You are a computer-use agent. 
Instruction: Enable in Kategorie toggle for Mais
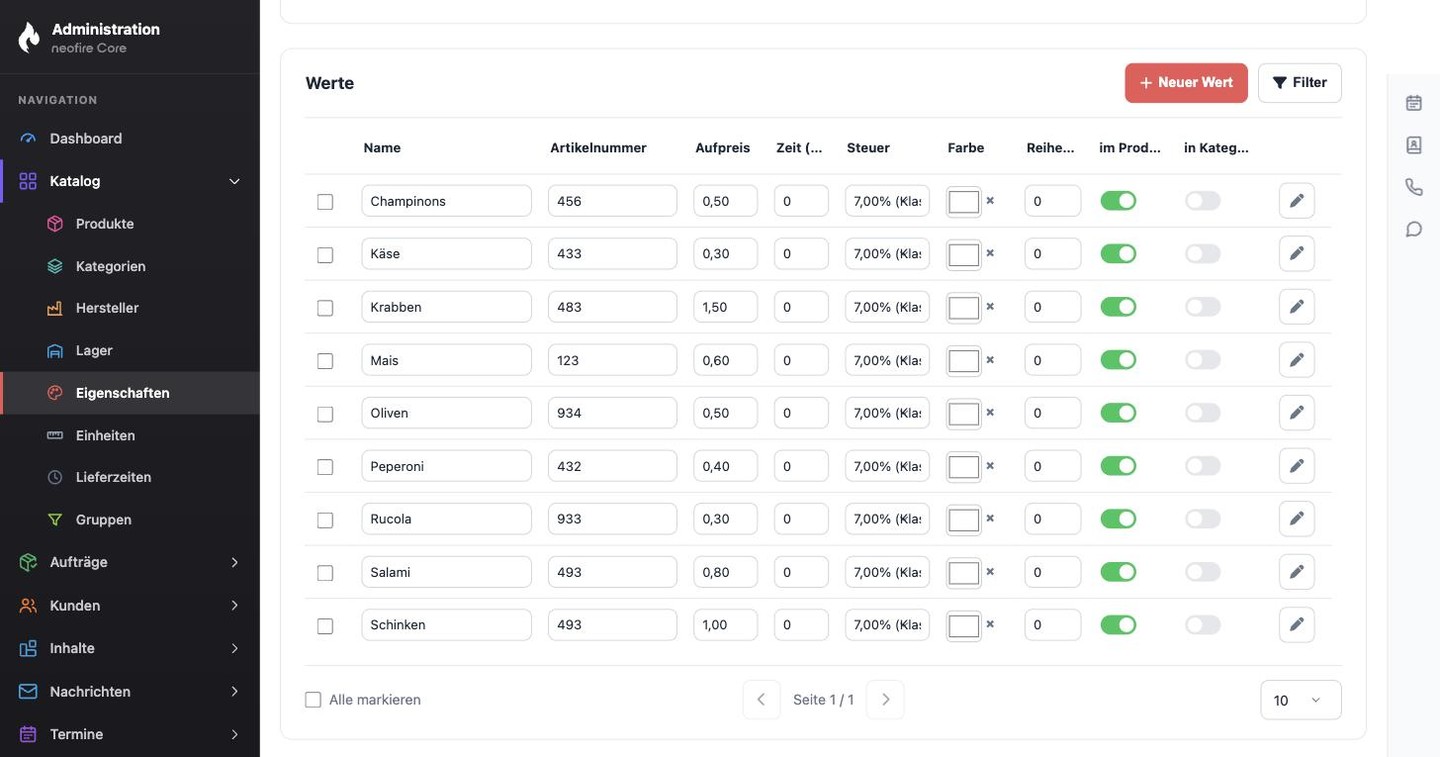[x=1203, y=360]
